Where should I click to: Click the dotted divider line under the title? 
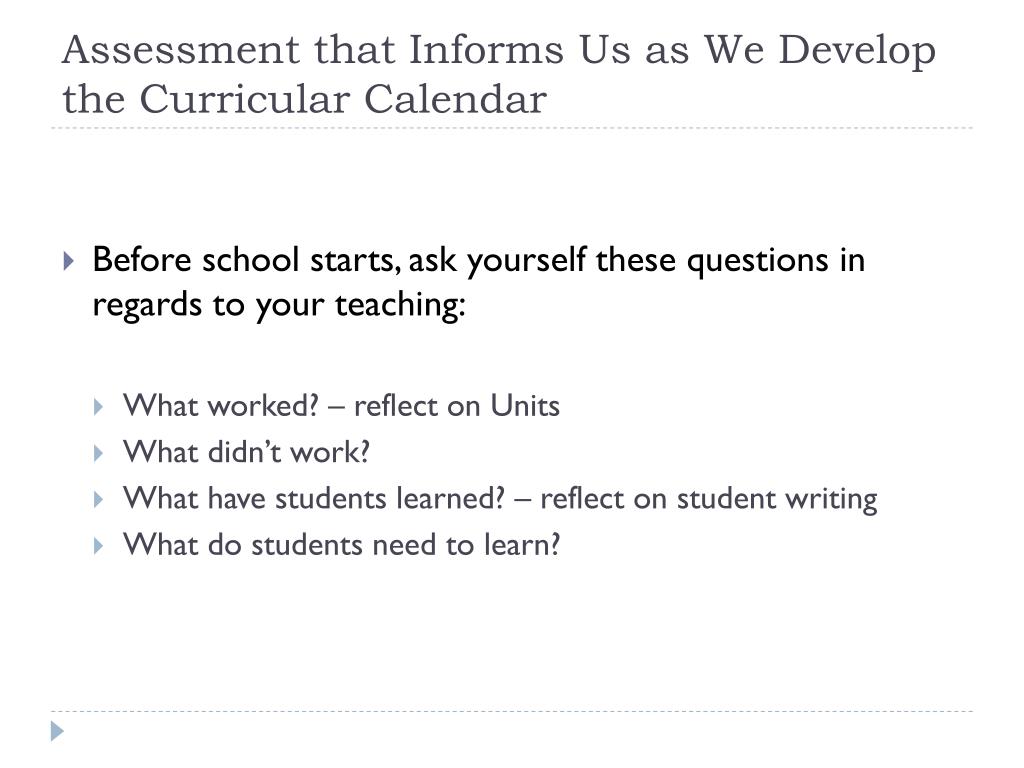pyautogui.click(x=512, y=128)
